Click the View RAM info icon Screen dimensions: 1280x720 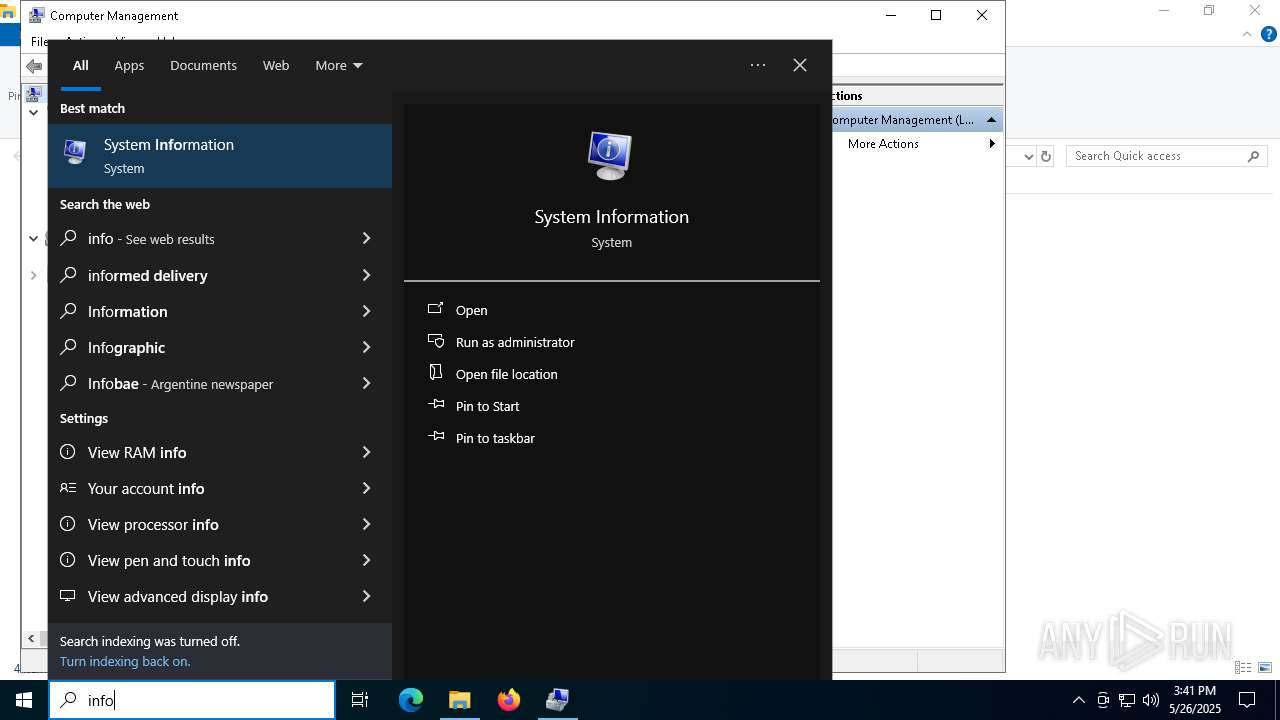(68, 452)
